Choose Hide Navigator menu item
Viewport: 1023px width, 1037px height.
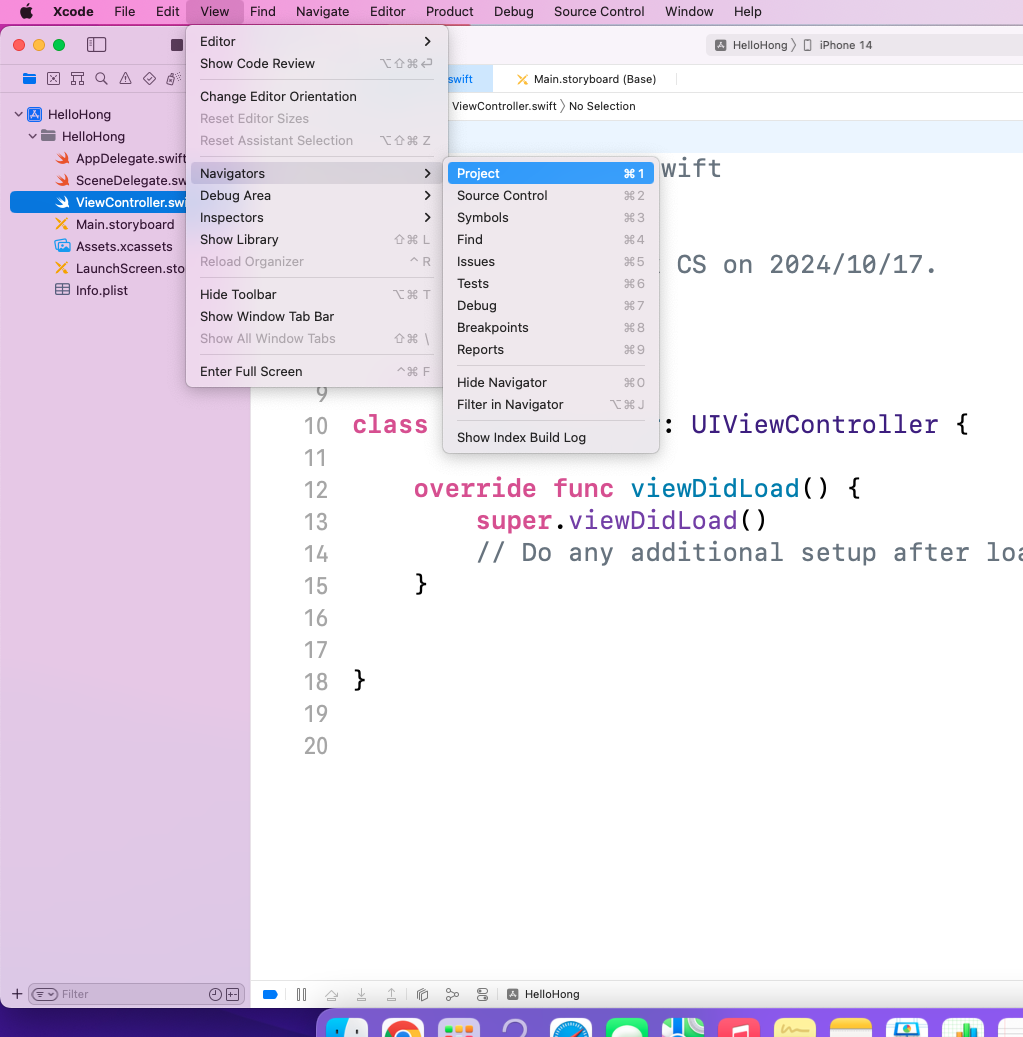550,382
